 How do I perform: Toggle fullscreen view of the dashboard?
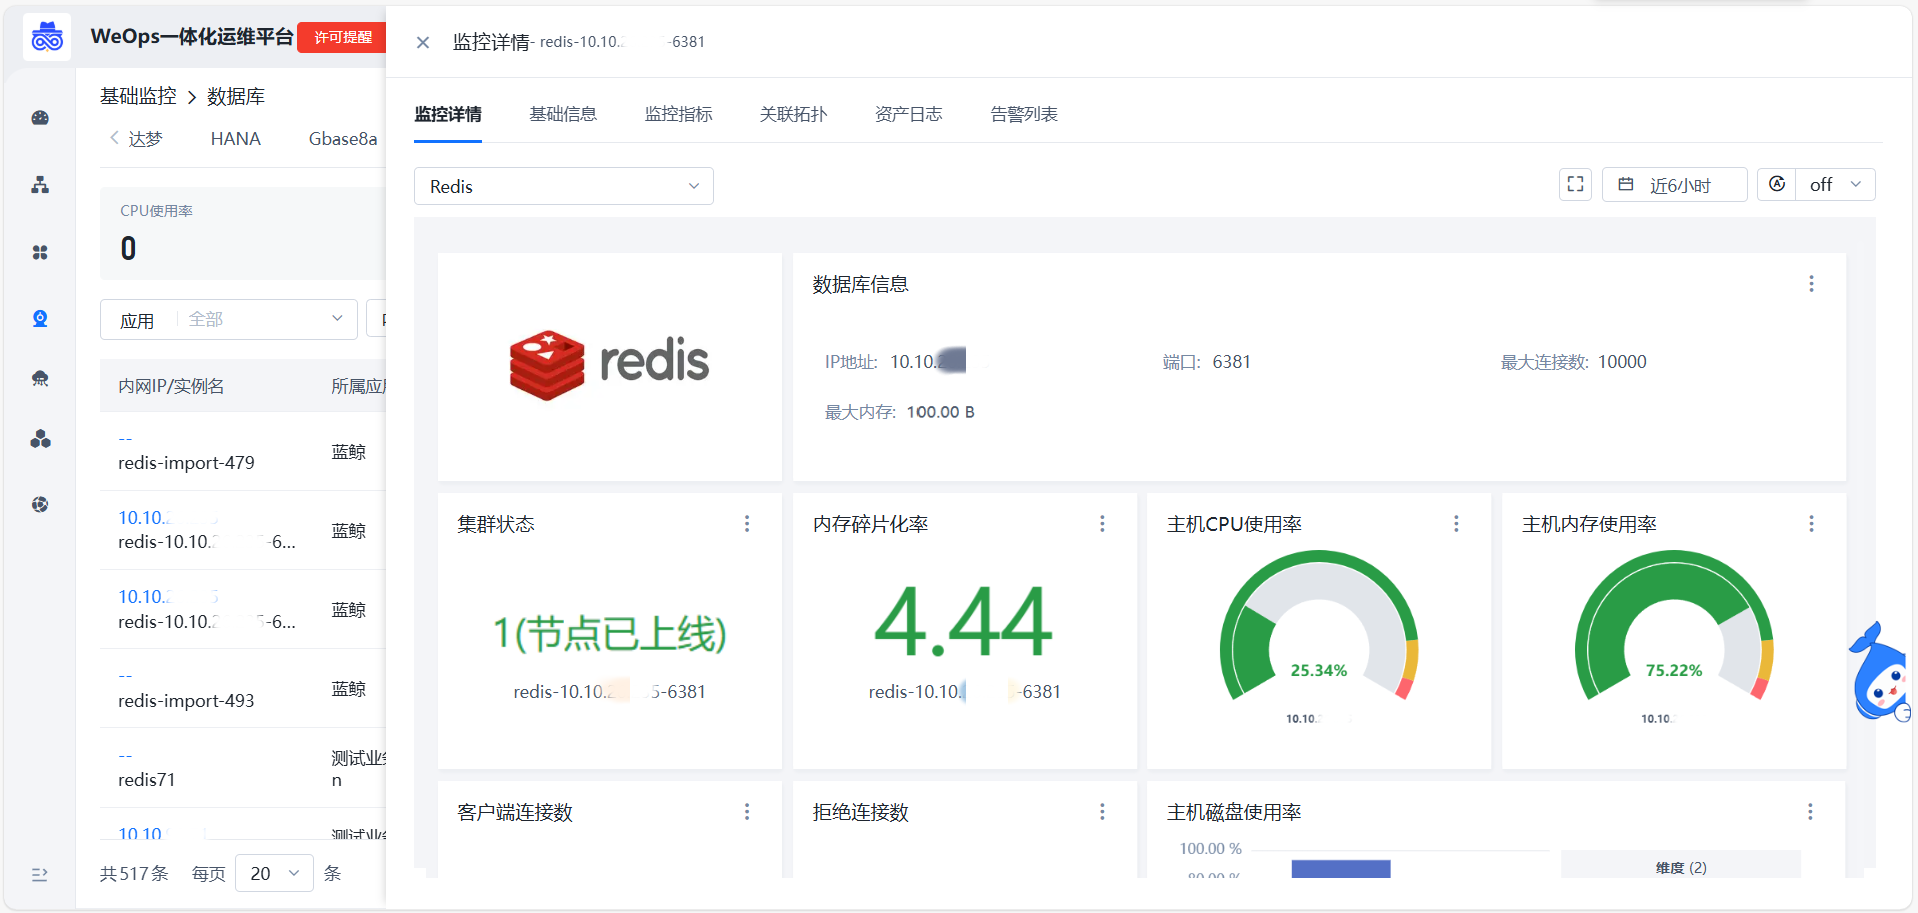(1575, 184)
